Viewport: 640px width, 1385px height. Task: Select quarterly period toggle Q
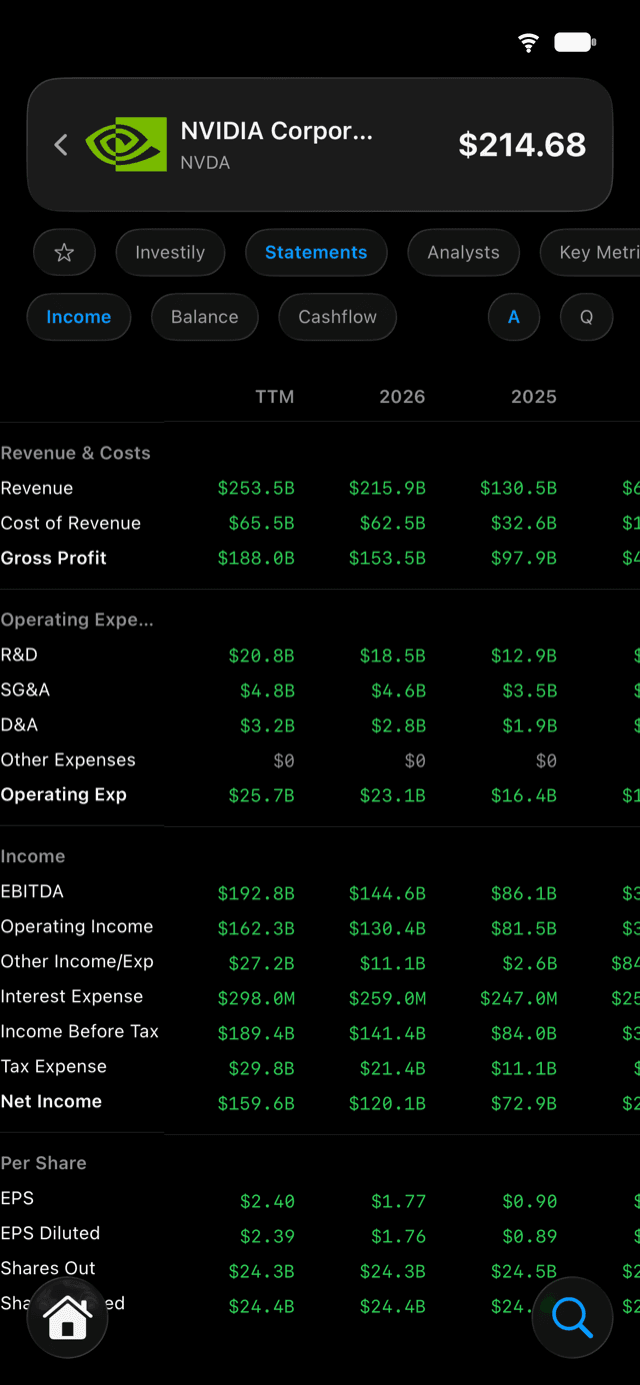click(587, 317)
